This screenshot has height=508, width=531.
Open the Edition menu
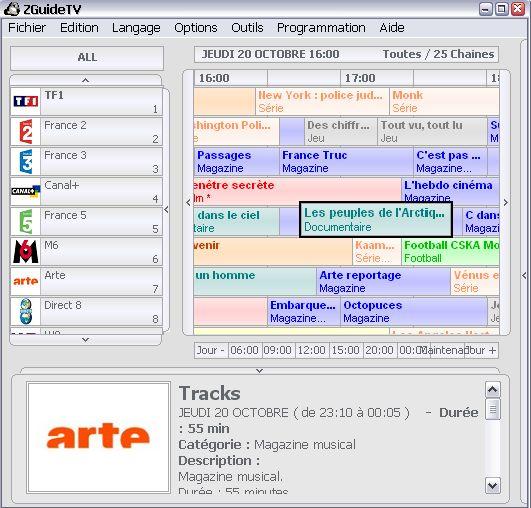[x=79, y=27]
